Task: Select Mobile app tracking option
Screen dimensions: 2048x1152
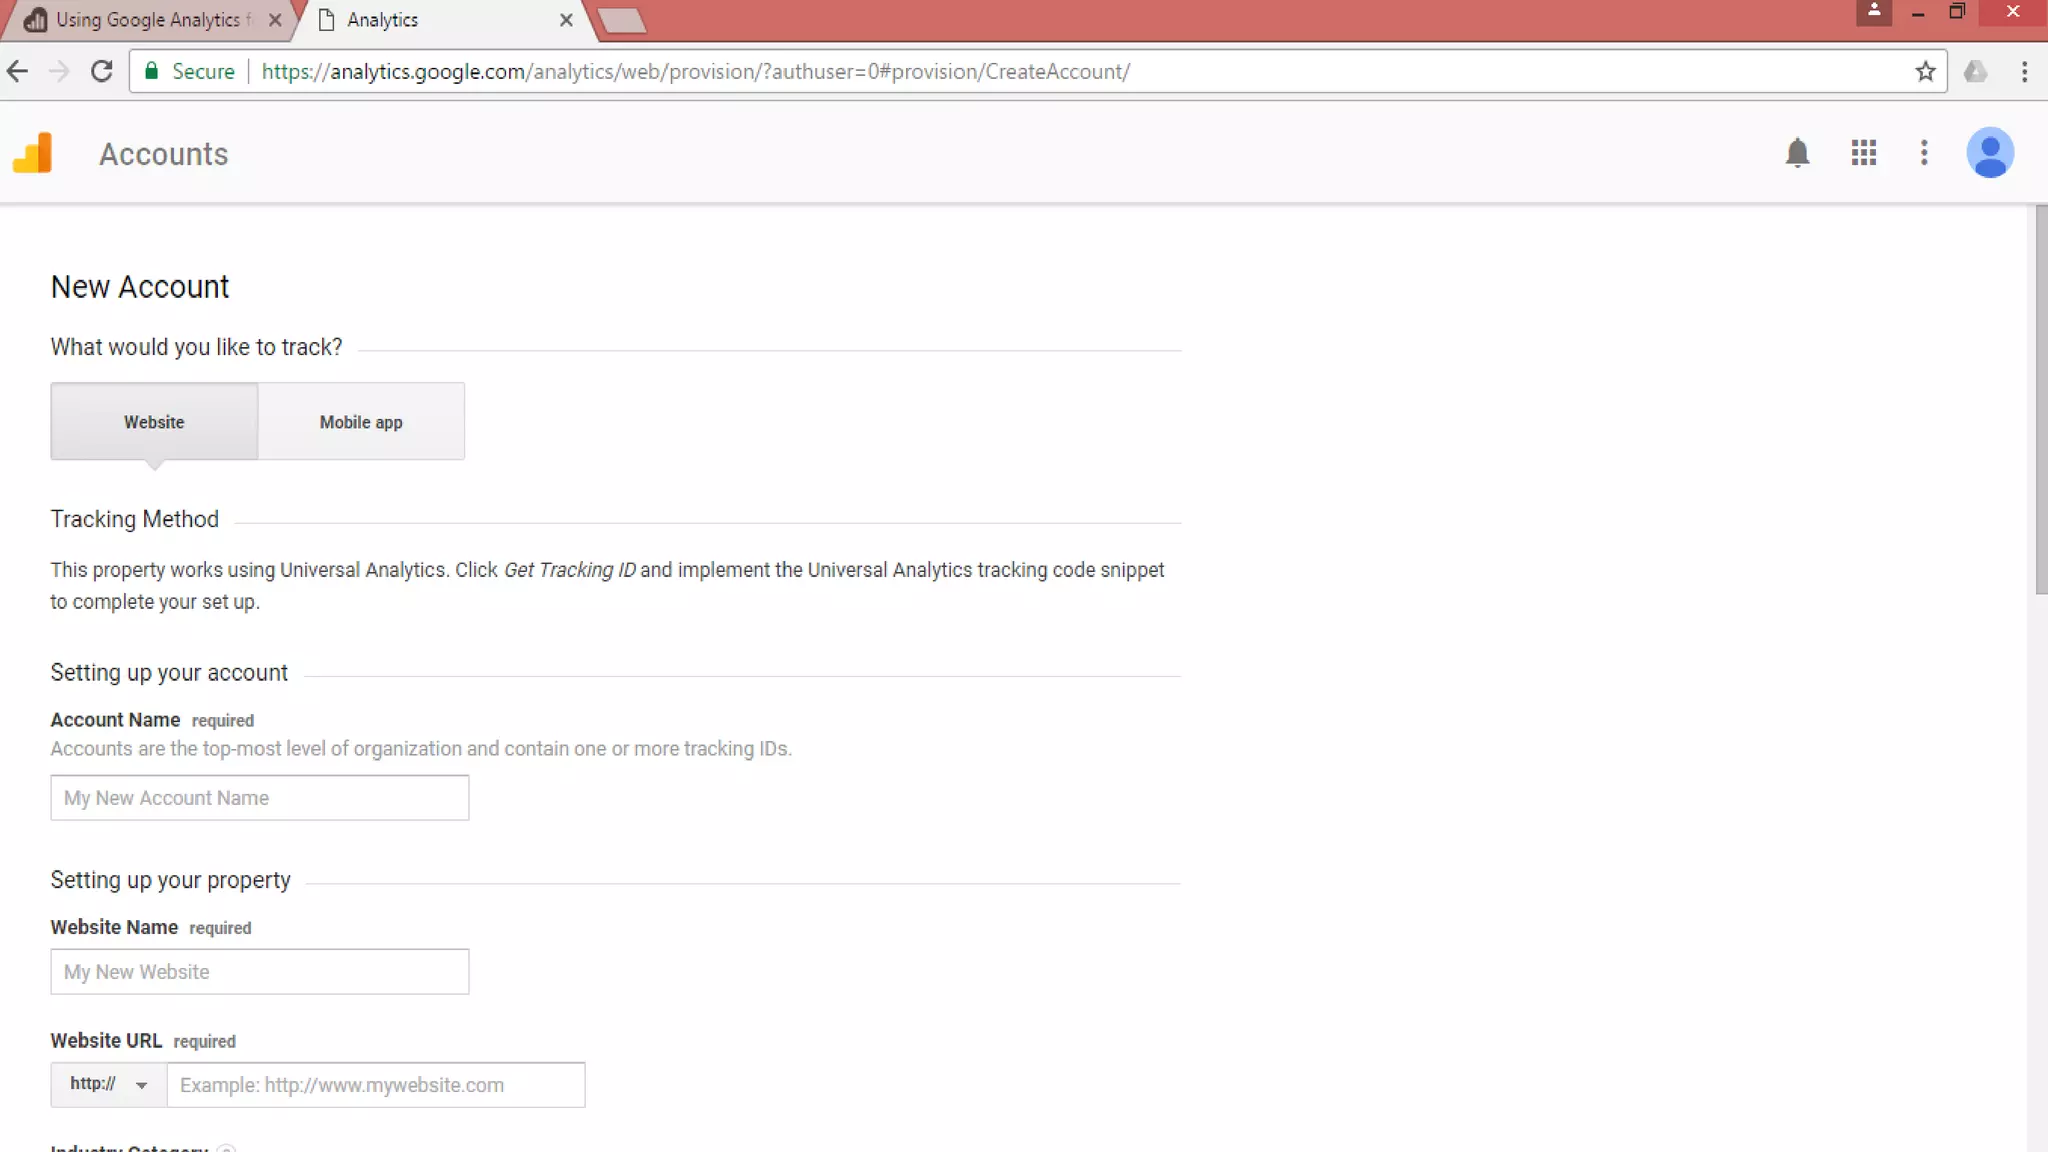Action: coord(361,422)
